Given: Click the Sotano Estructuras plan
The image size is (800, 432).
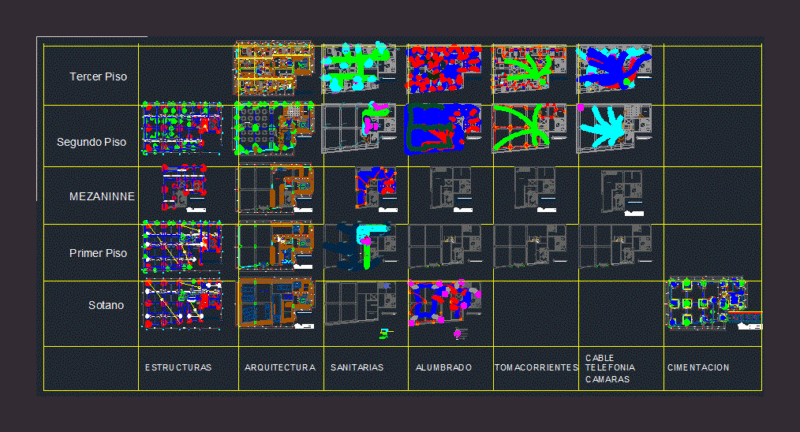Looking at the screenshot, I should 182,304.
